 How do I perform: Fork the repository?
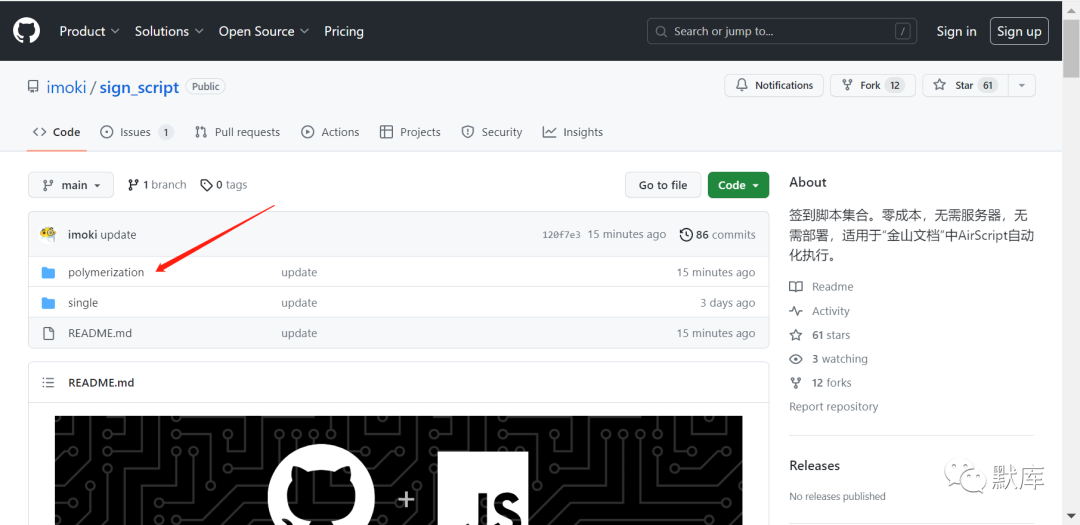(873, 85)
